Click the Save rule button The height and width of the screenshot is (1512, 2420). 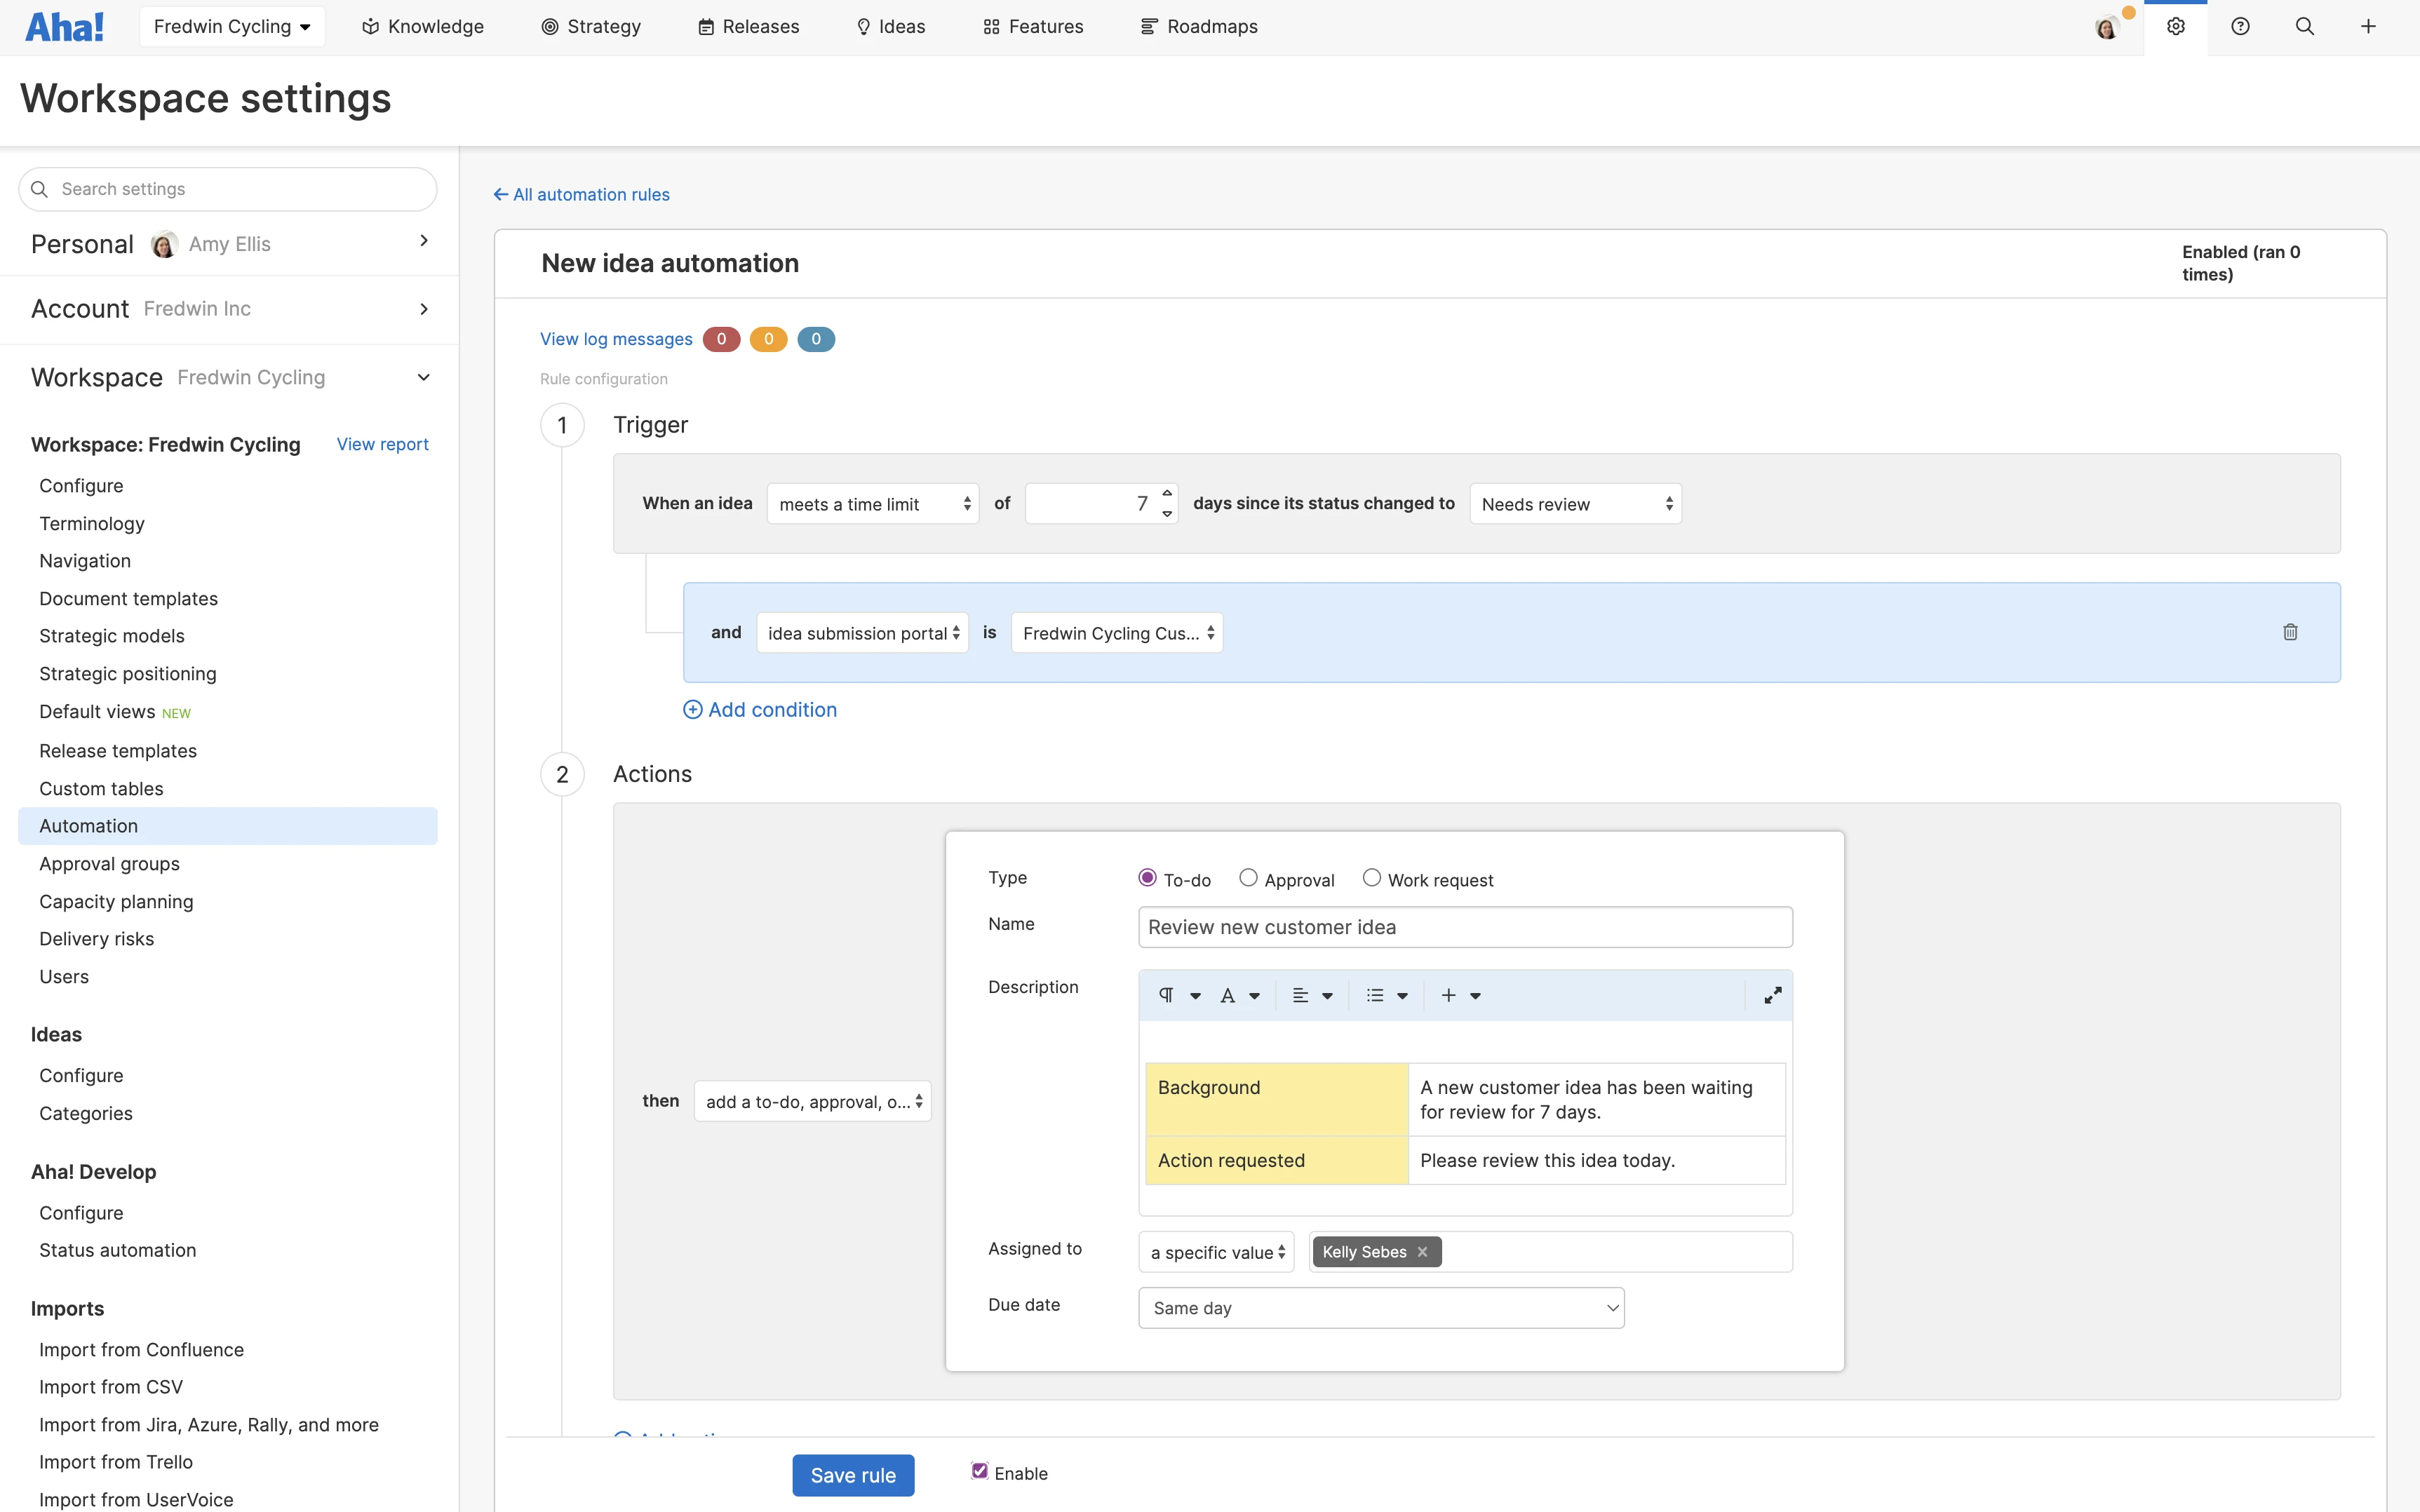coord(853,1475)
